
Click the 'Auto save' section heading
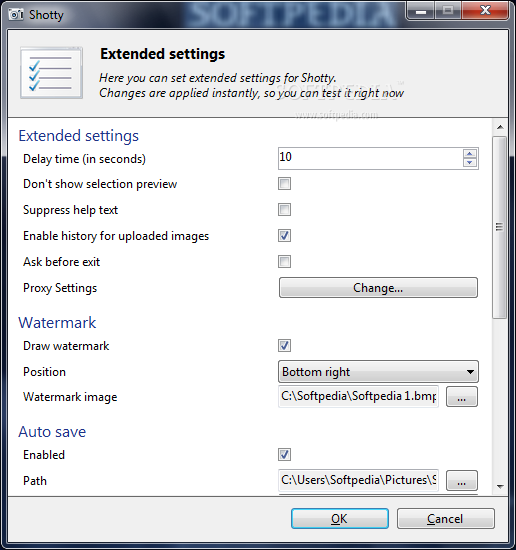[x=52, y=432]
